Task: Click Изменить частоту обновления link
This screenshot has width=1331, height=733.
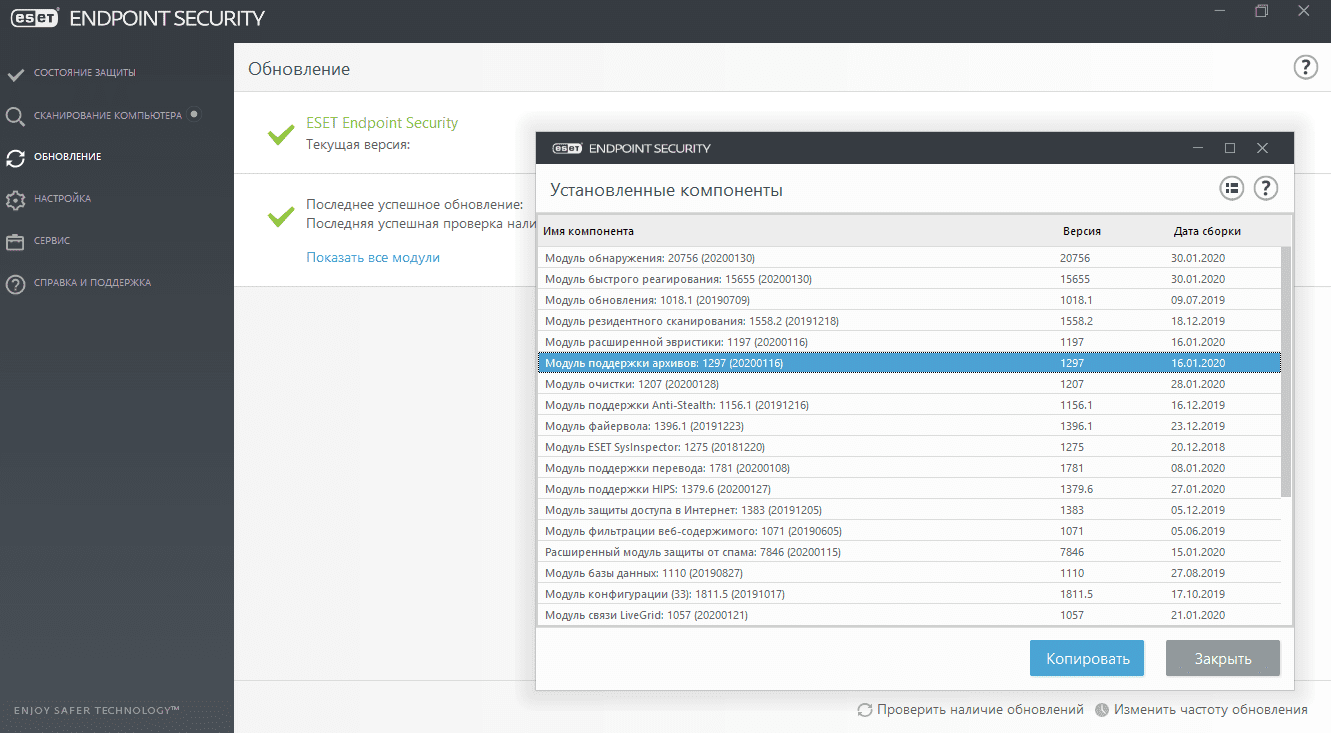Action: (1210, 710)
